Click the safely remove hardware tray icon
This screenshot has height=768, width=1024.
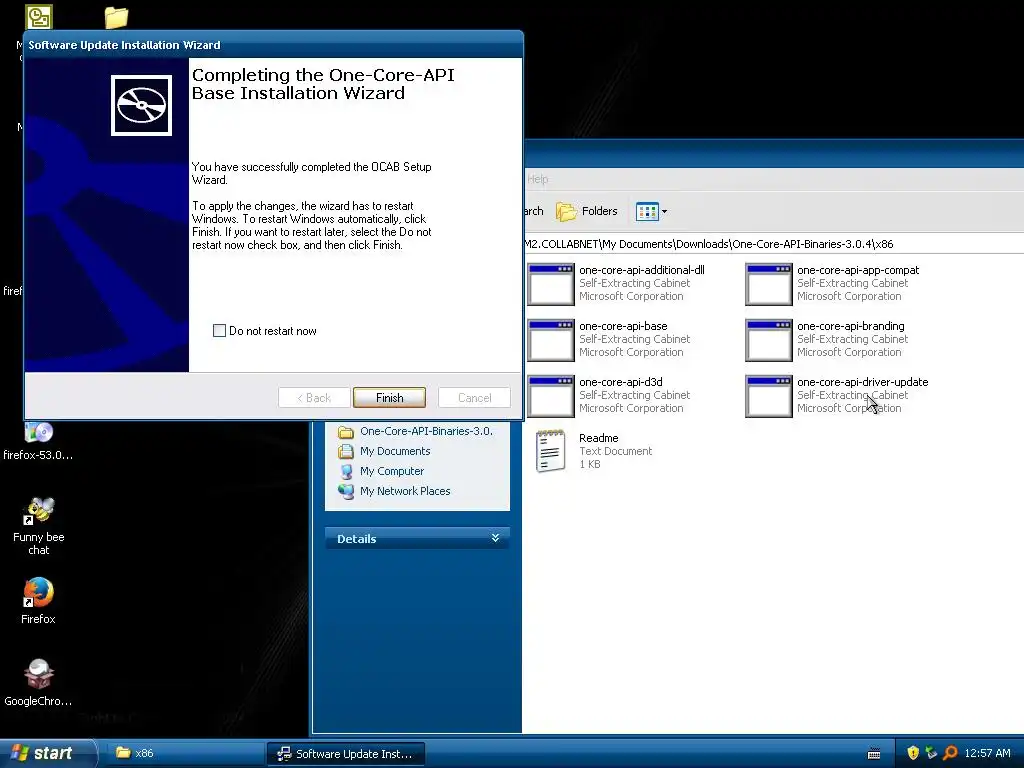coord(931,753)
